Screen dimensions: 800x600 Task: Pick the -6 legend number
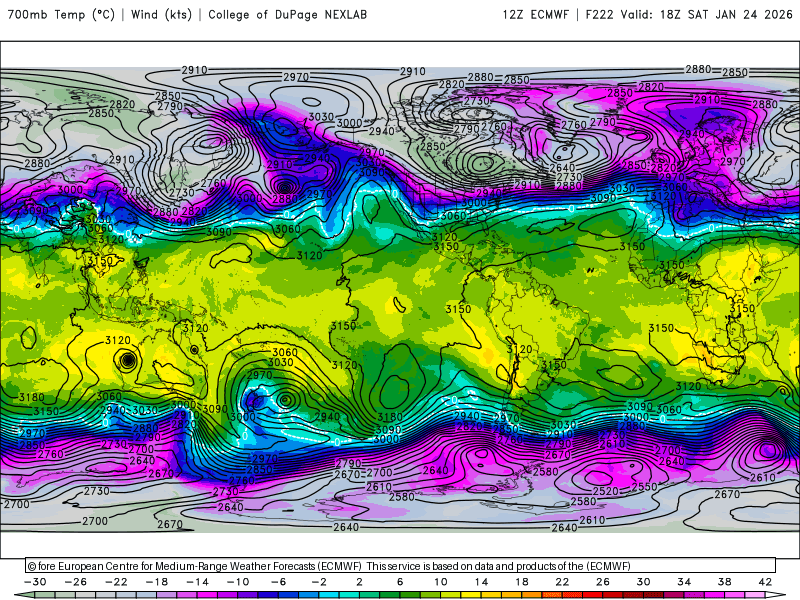pos(278,582)
